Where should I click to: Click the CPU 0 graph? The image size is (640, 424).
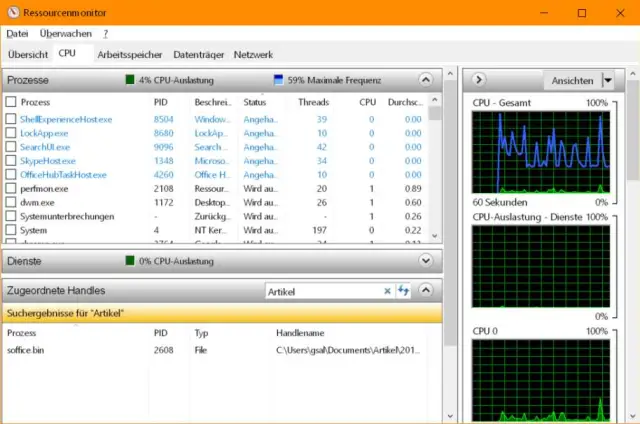[x=541, y=380]
